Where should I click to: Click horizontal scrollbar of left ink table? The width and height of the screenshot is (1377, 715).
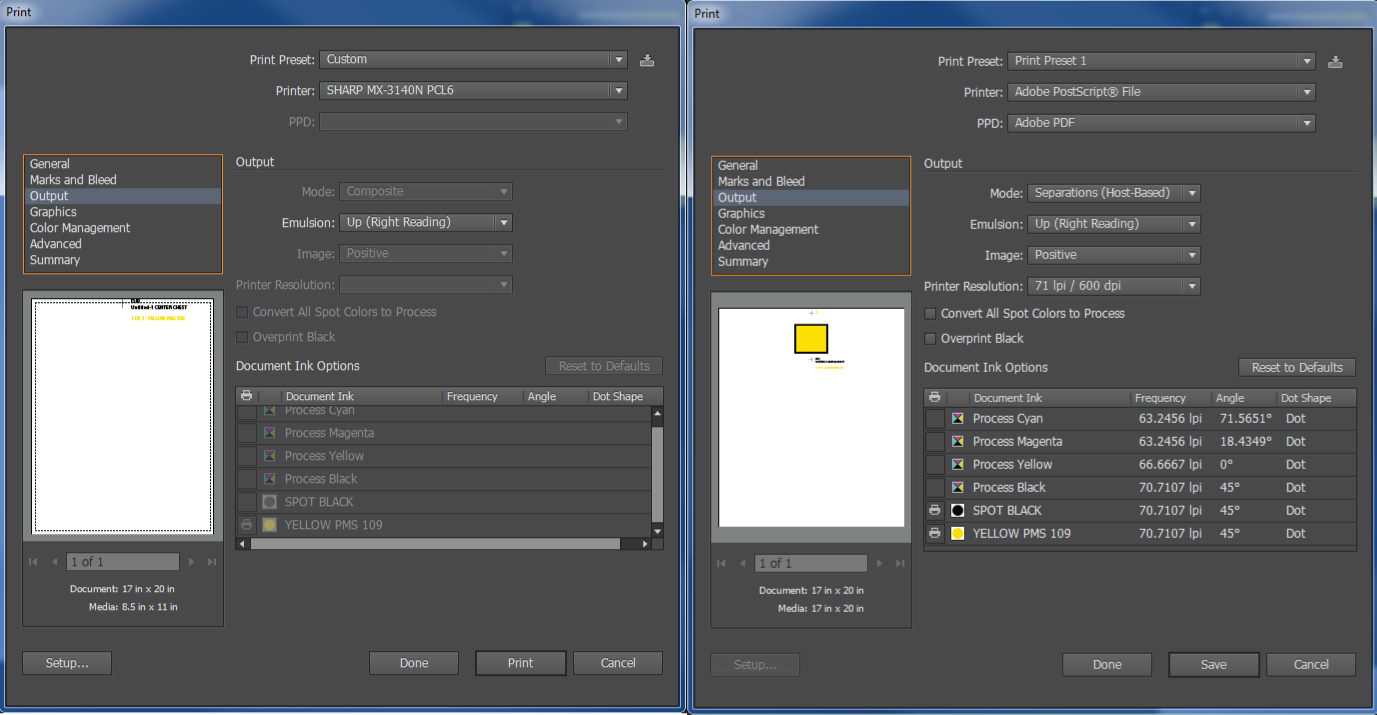(443, 544)
